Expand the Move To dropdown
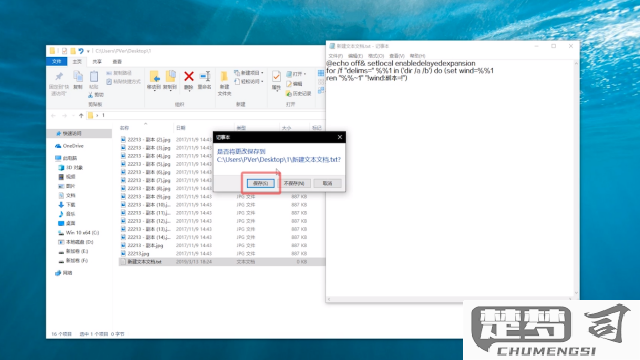 pos(154,91)
